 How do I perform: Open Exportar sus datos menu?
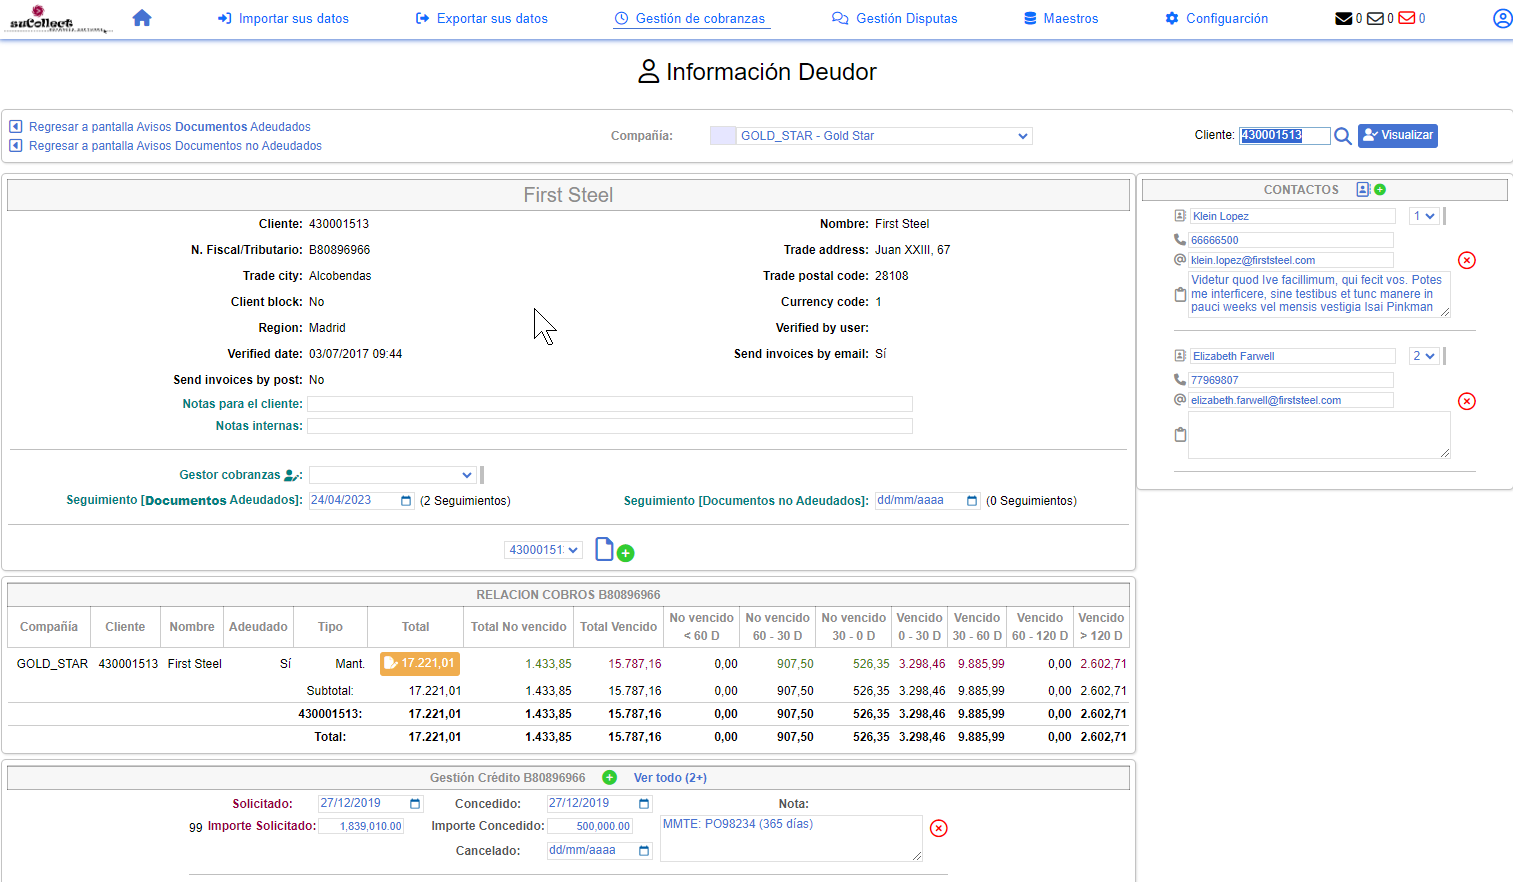tap(481, 18)
